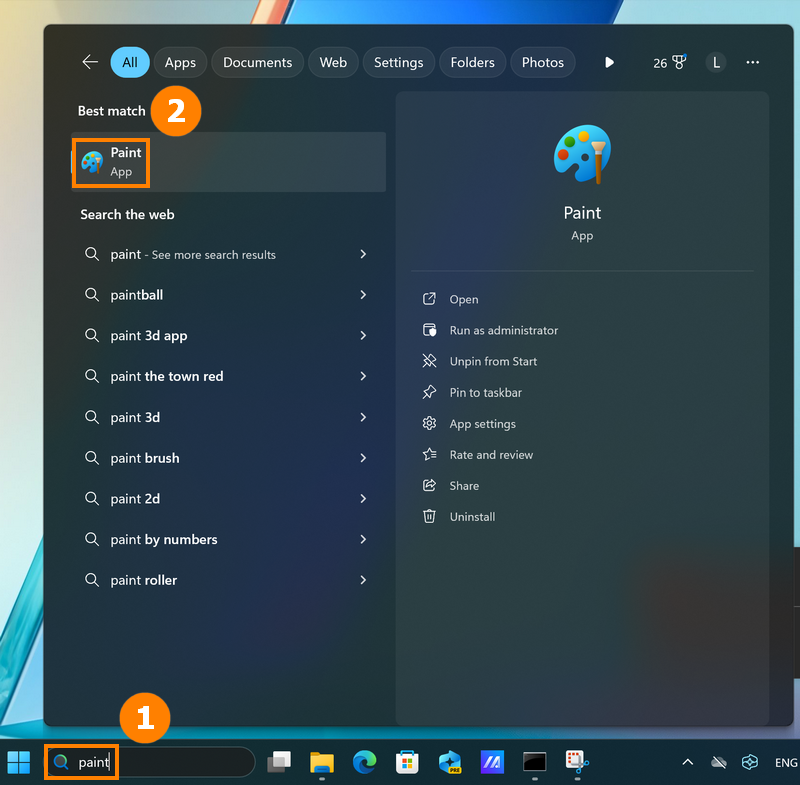Open the three-dots options menu

tap(753, 62)
